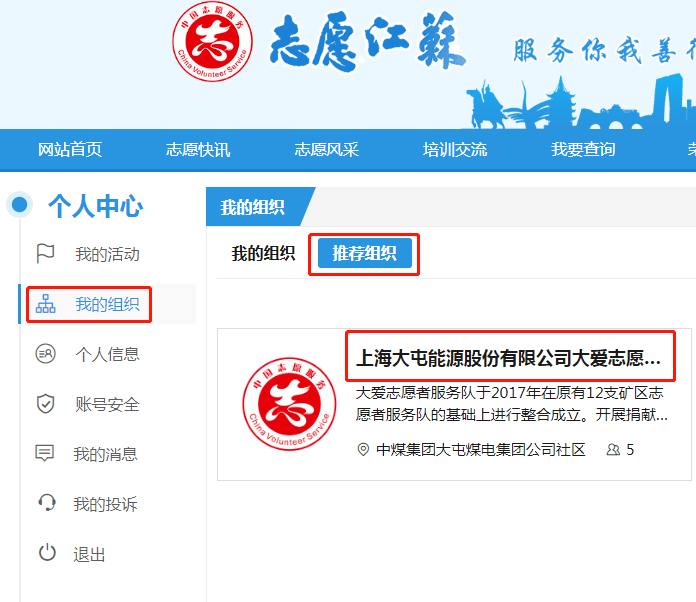The height and width of the screenshot is (602, 696).
Task: Switch to 我的组织 sub-tab
Action: [x=263, y=253]
